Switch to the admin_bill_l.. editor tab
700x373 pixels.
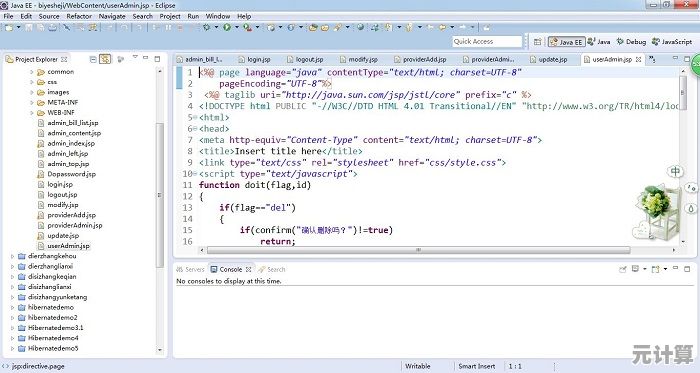(x=200, y=59)
